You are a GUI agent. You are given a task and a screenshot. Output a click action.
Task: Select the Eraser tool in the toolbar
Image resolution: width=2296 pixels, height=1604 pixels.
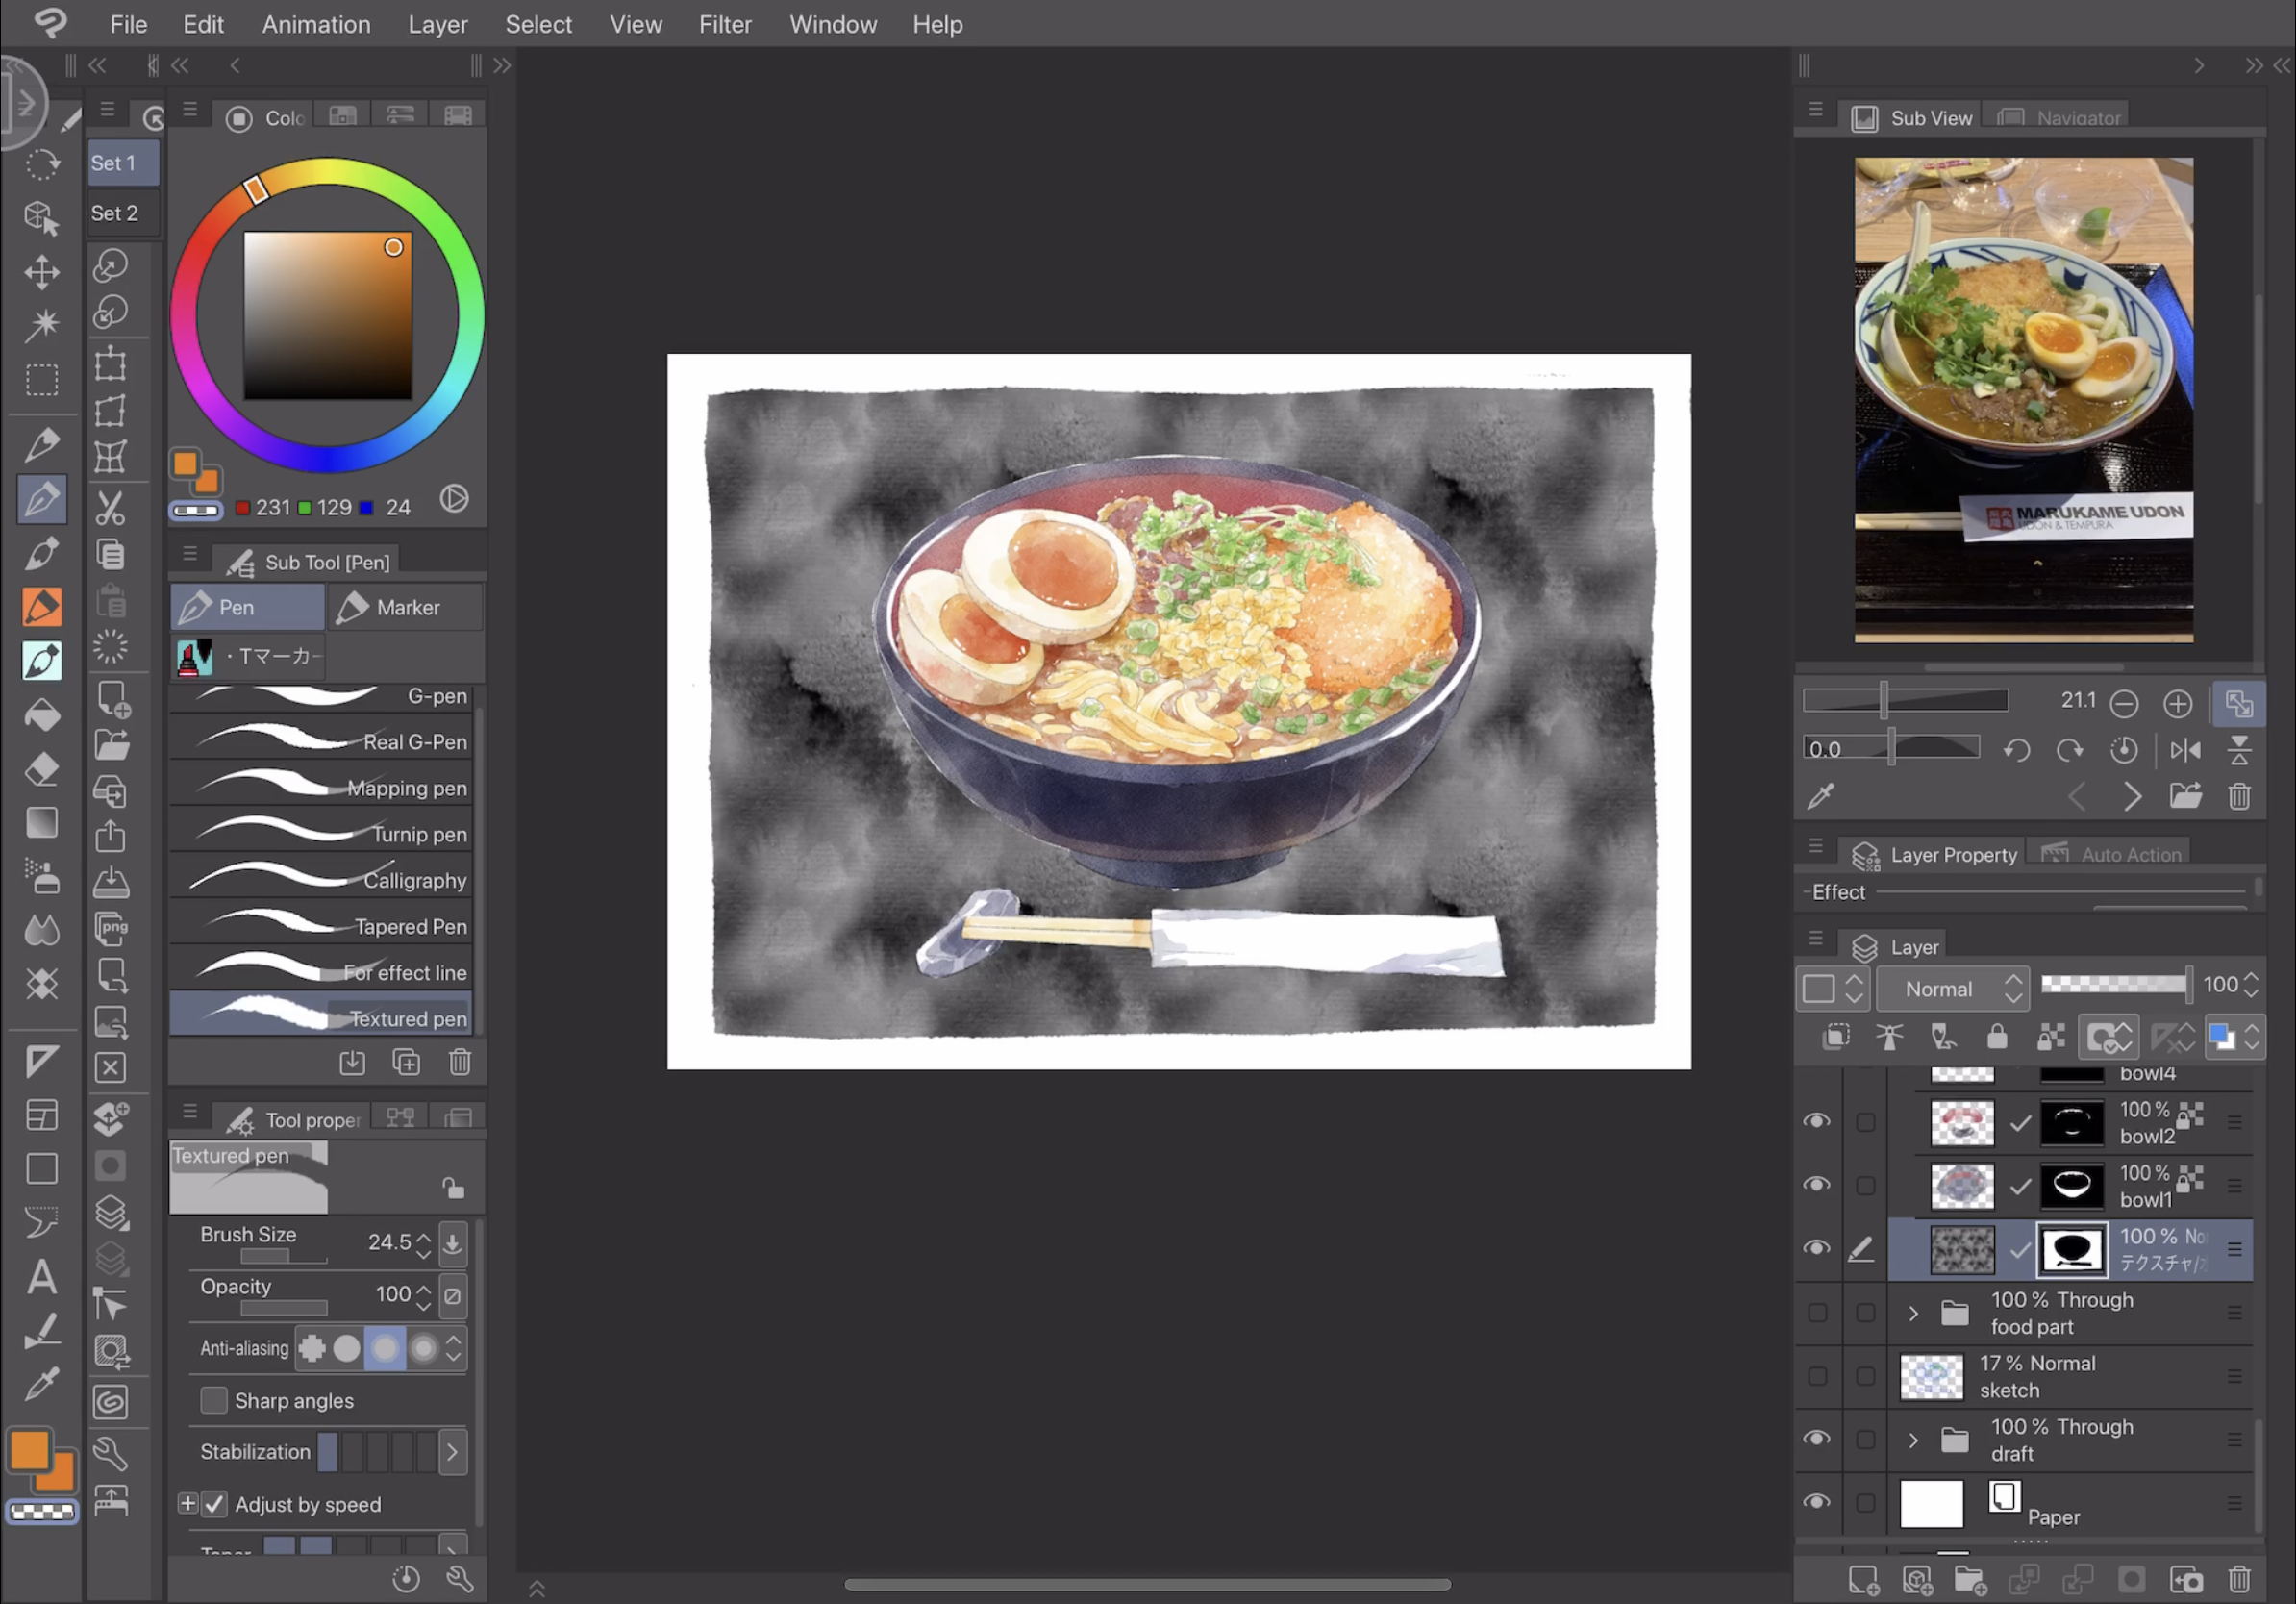pyautogui.click(x=42, y=768)
